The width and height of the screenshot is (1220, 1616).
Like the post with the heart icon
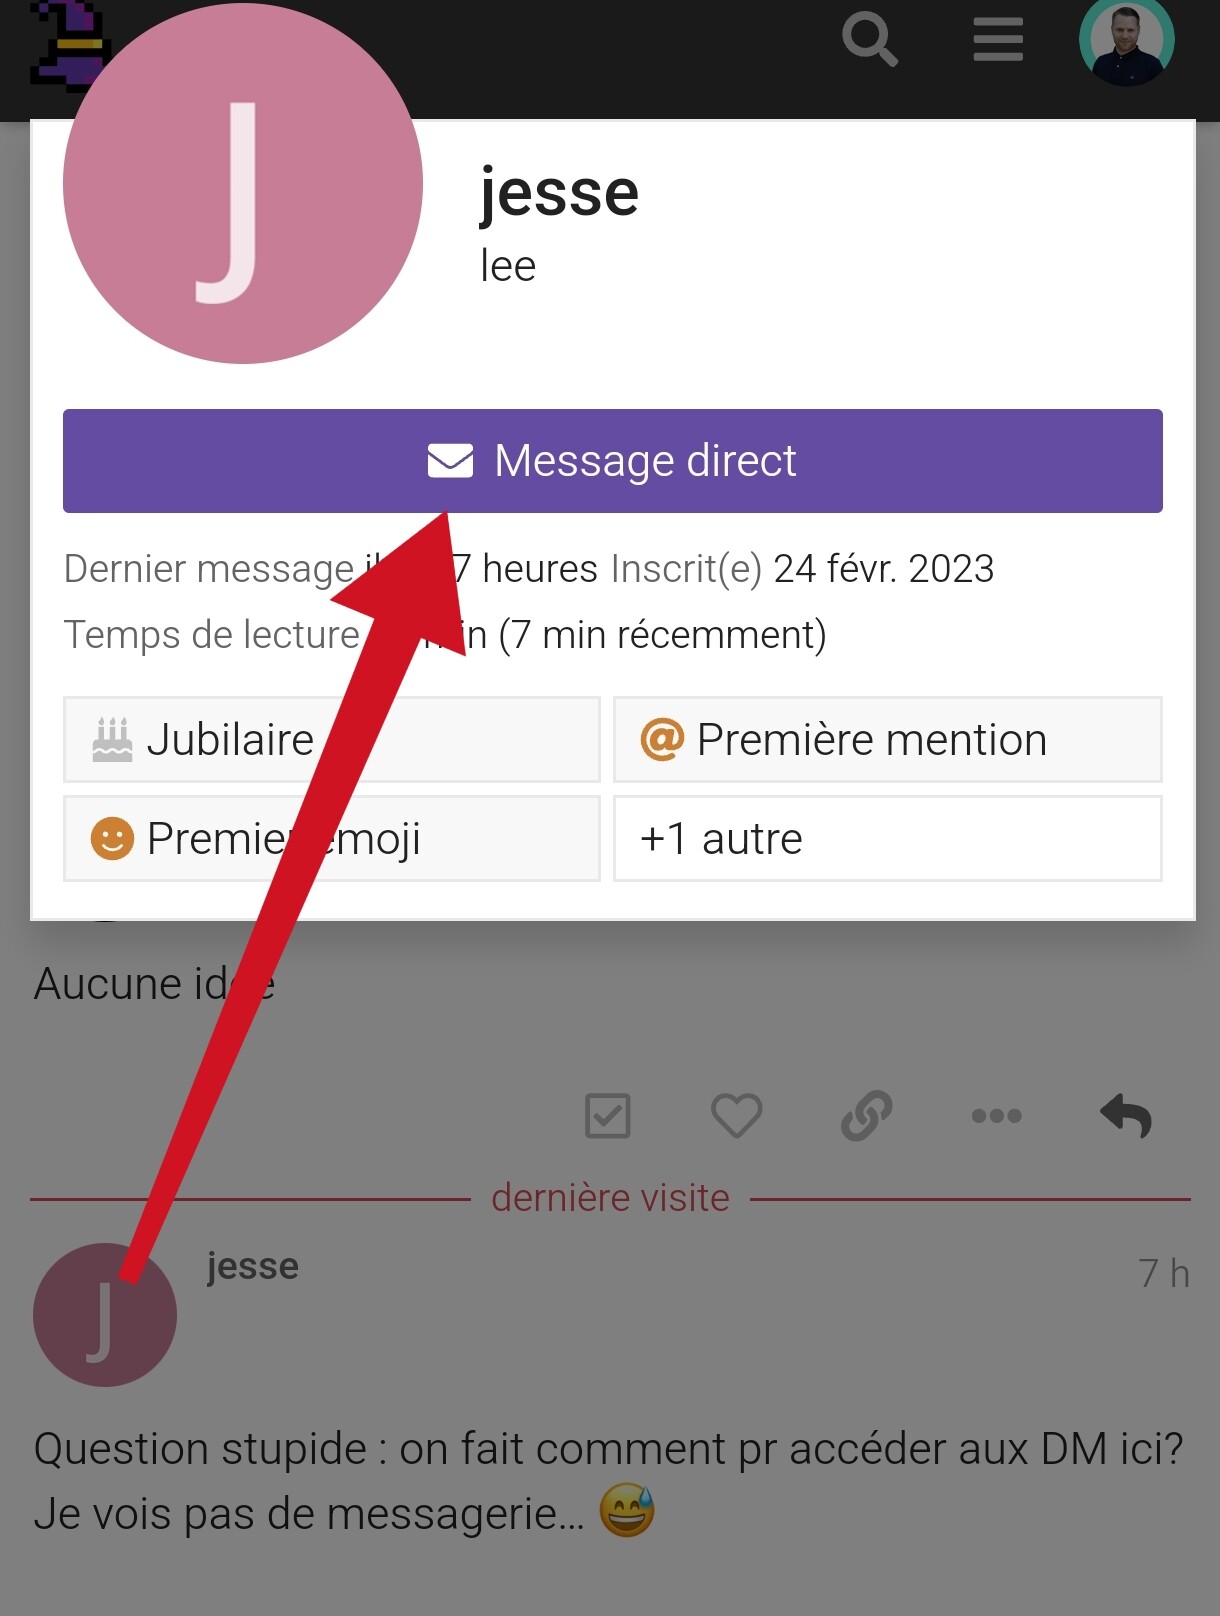tap(737, 1115)
